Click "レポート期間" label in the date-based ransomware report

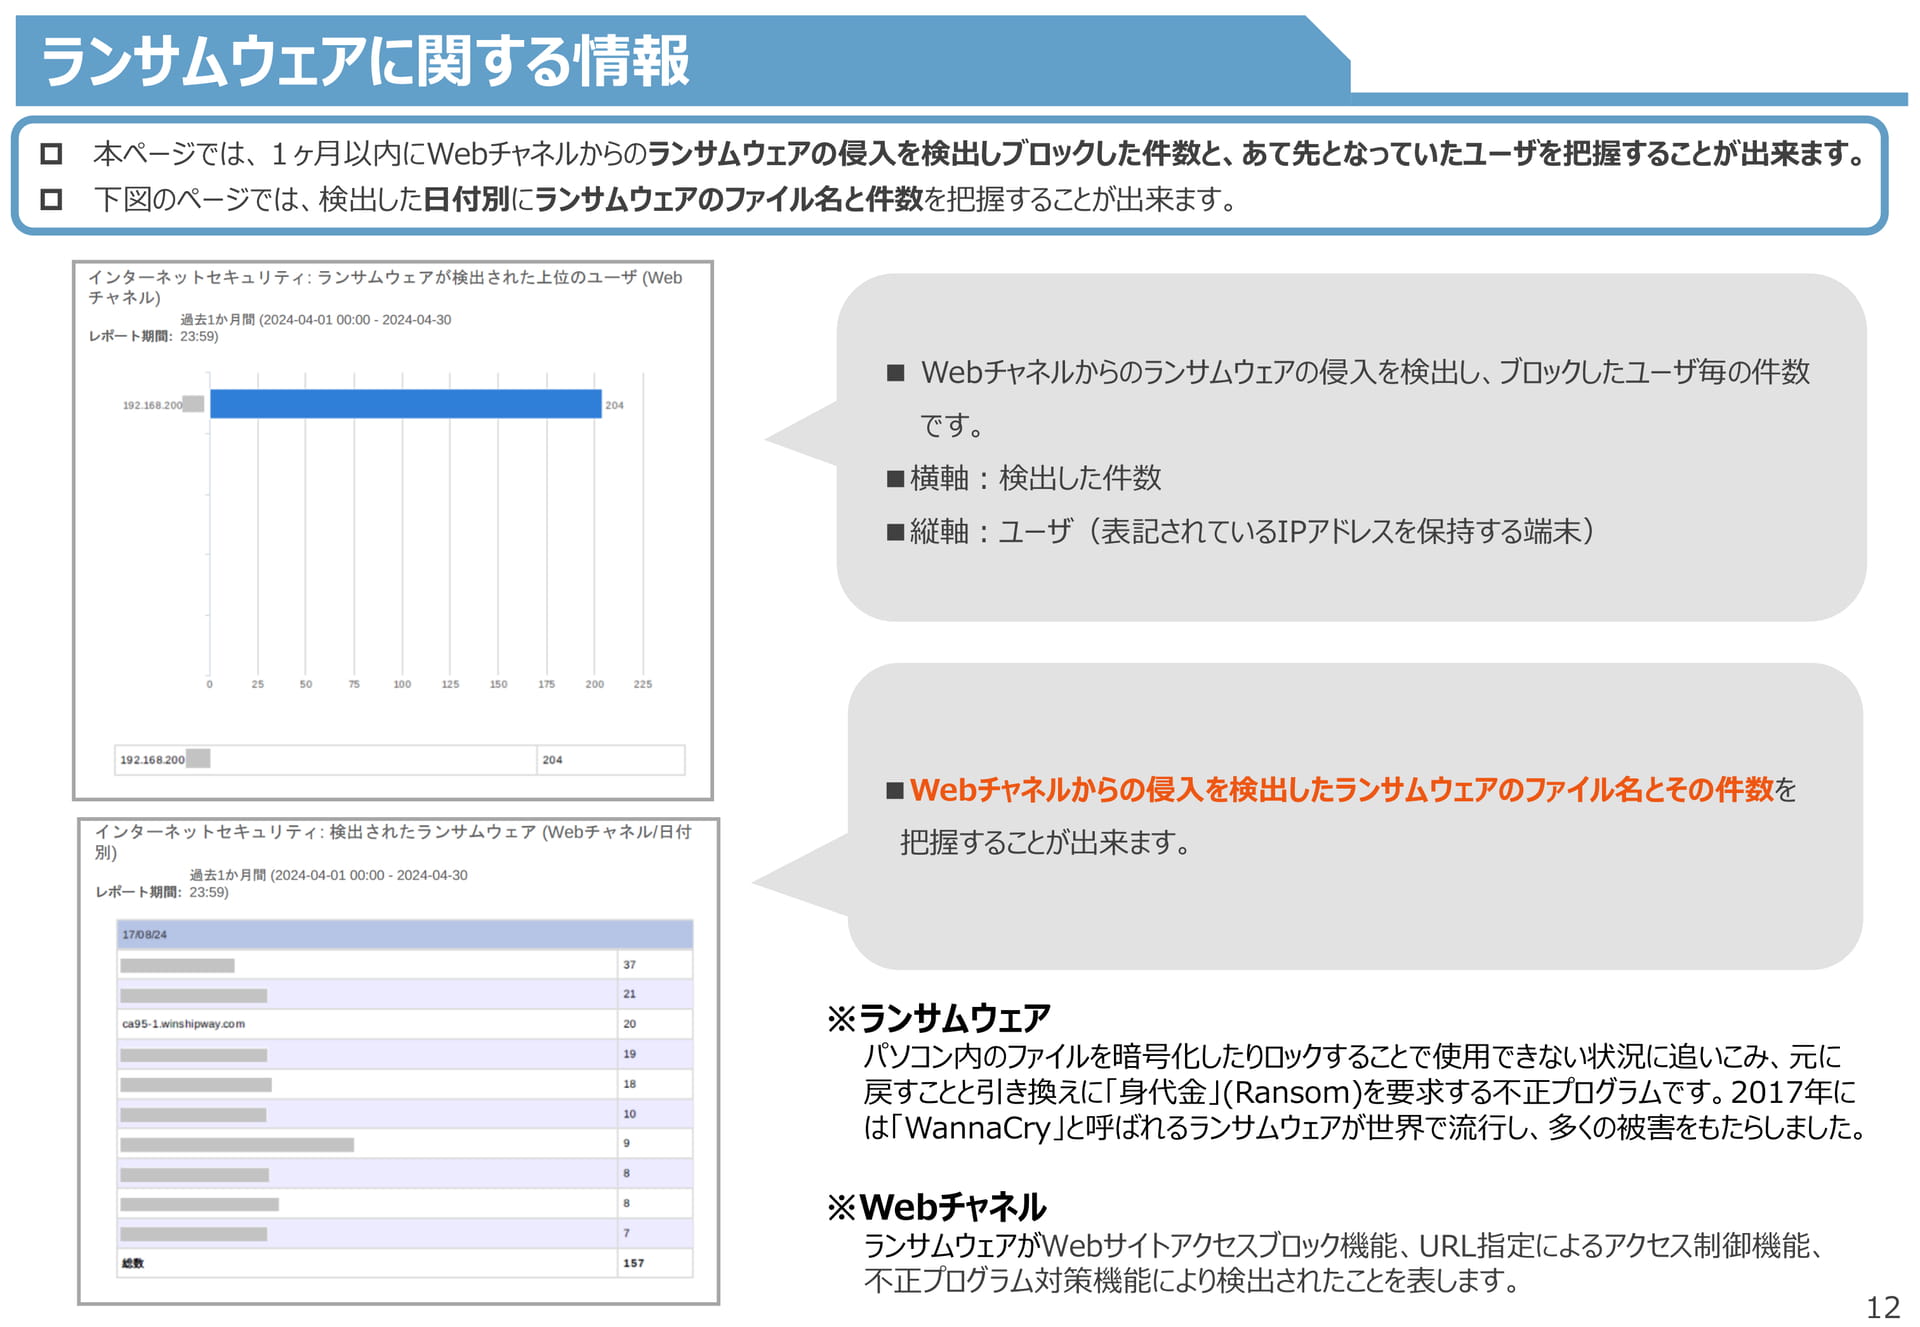(x=138, y=892)
